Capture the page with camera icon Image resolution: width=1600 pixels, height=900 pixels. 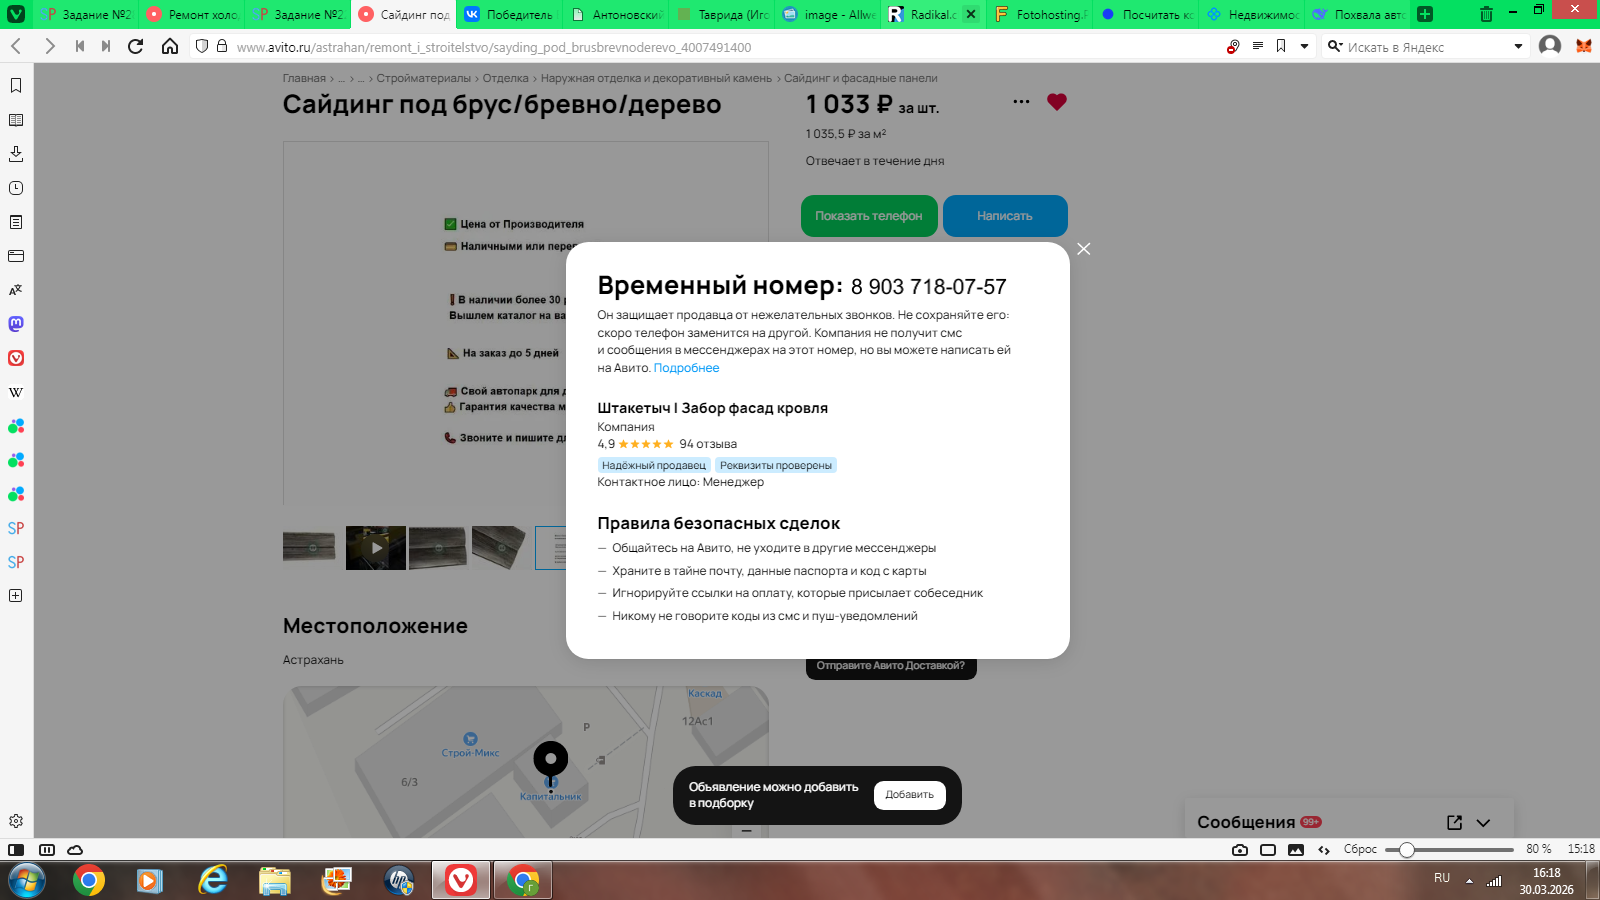coord(1240,850)
